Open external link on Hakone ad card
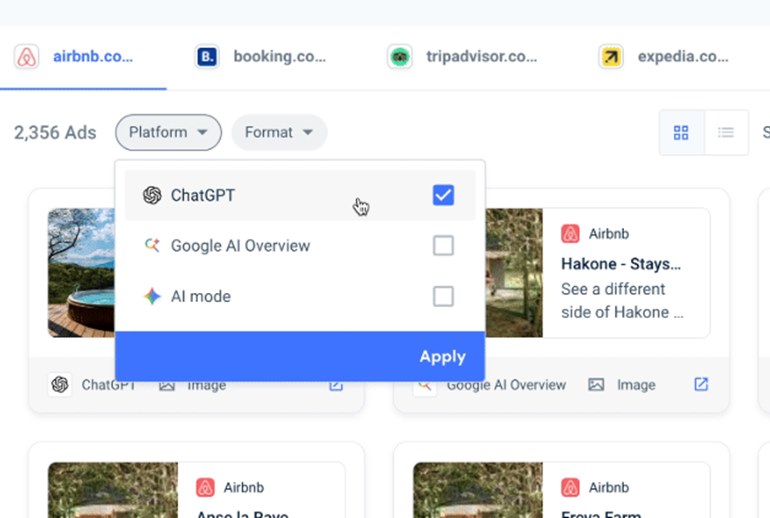Screen dimensions: 770x518 (701, 384)
